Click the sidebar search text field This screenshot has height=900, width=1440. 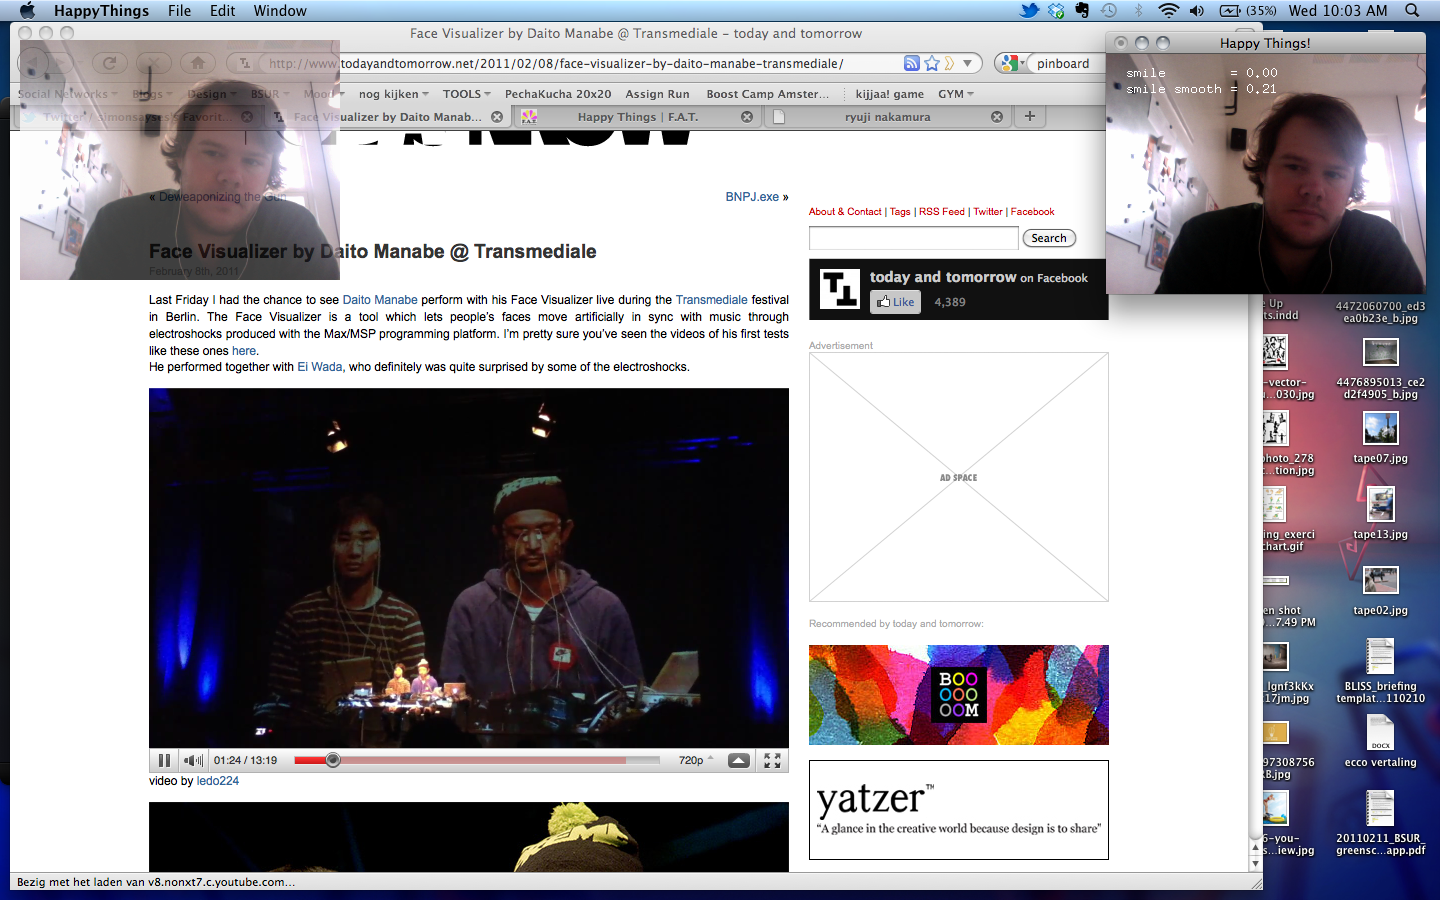point(913,238)
